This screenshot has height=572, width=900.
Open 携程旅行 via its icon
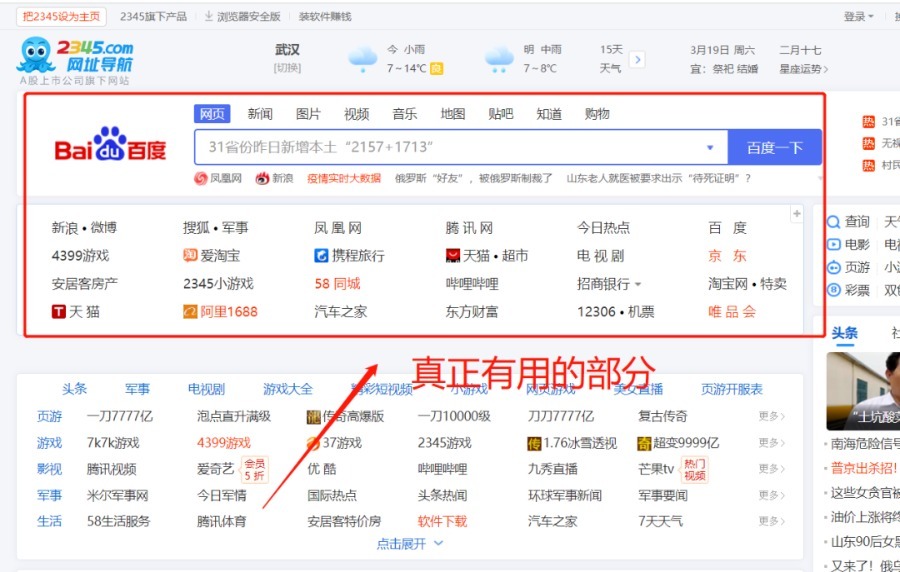(x=322, y=256)
